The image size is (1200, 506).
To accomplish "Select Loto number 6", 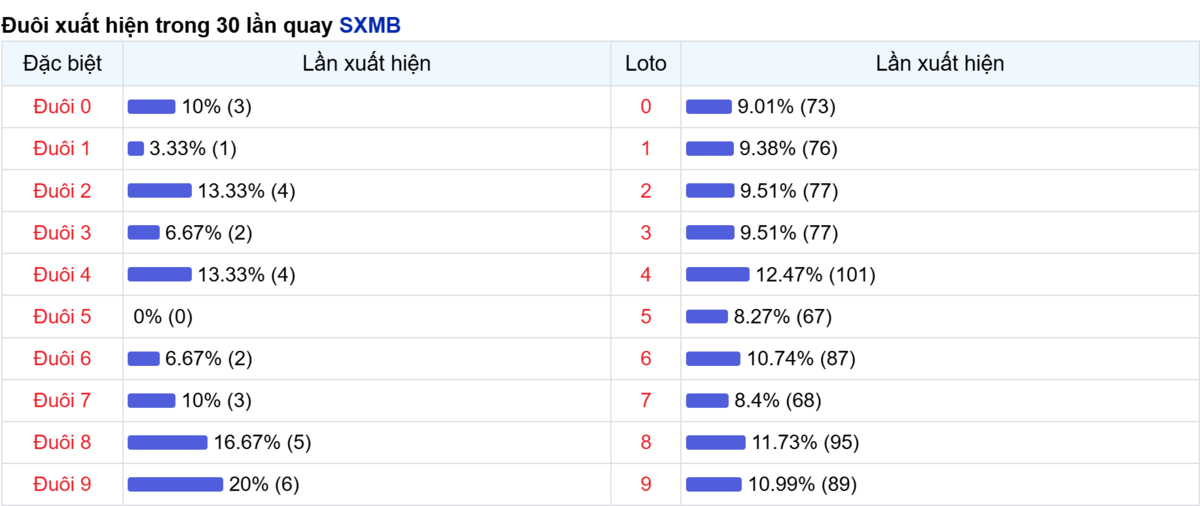I will pos(646,358).
